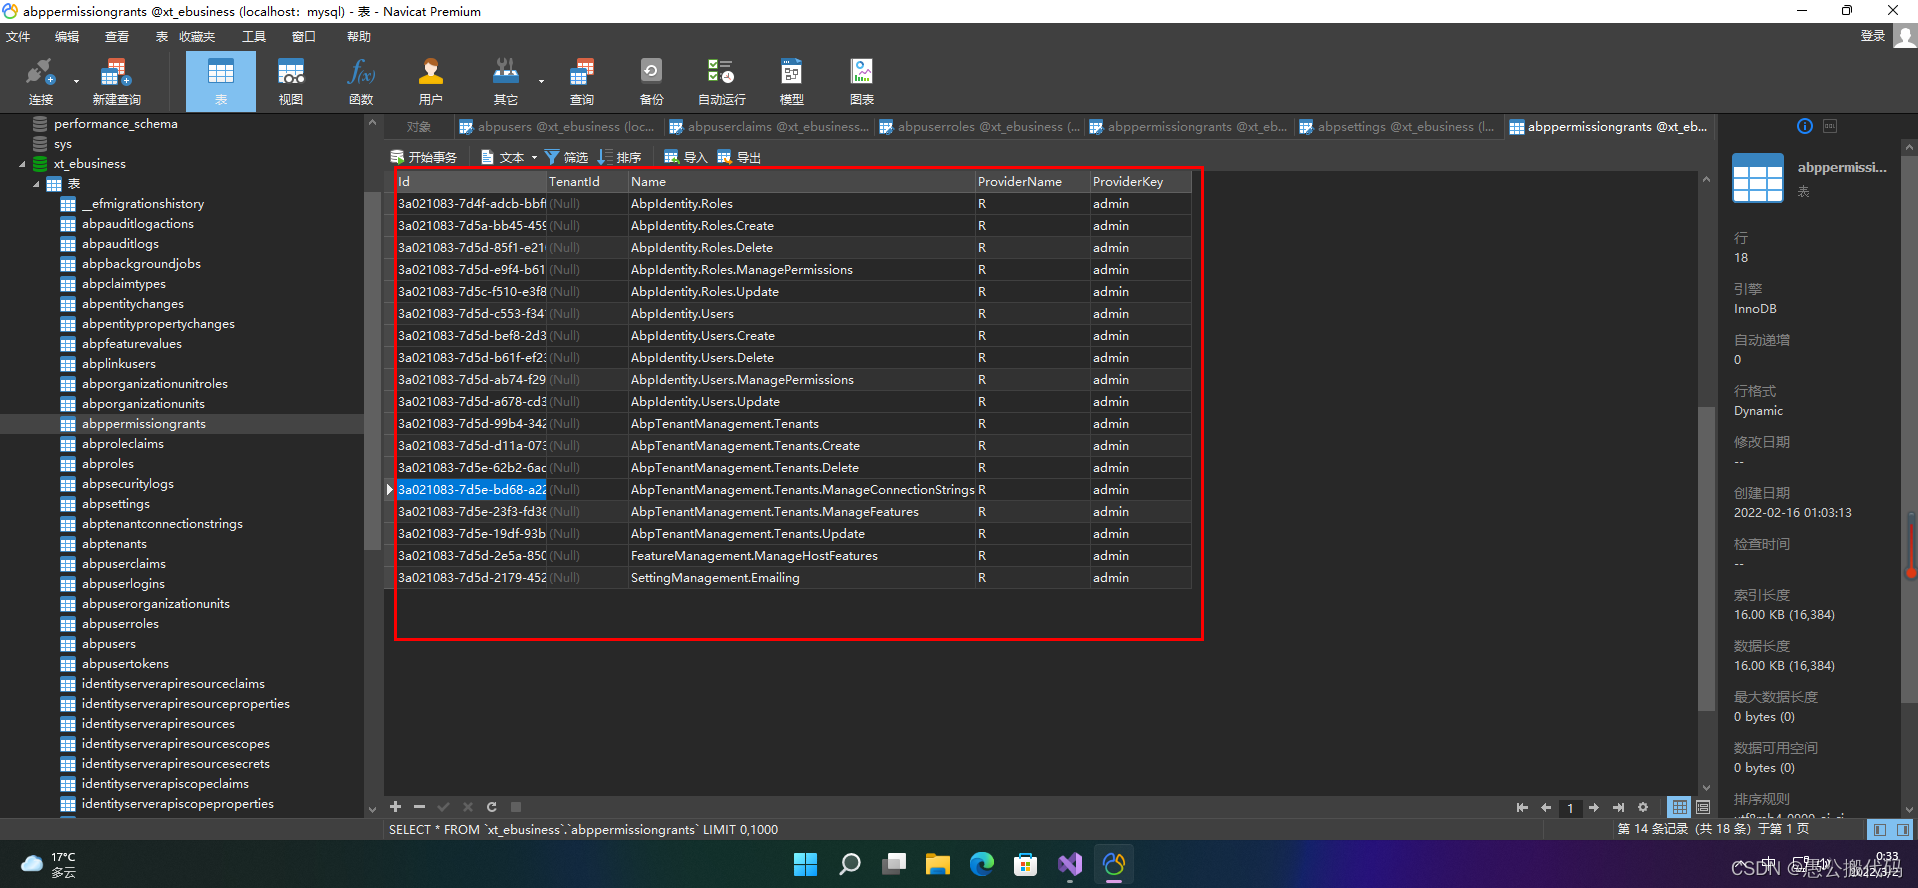The height and width of the screenshot is (888, 1918).
Task: Click the 自动运行 (Automation) toolbar icon
Action: (x=721, y=81)
